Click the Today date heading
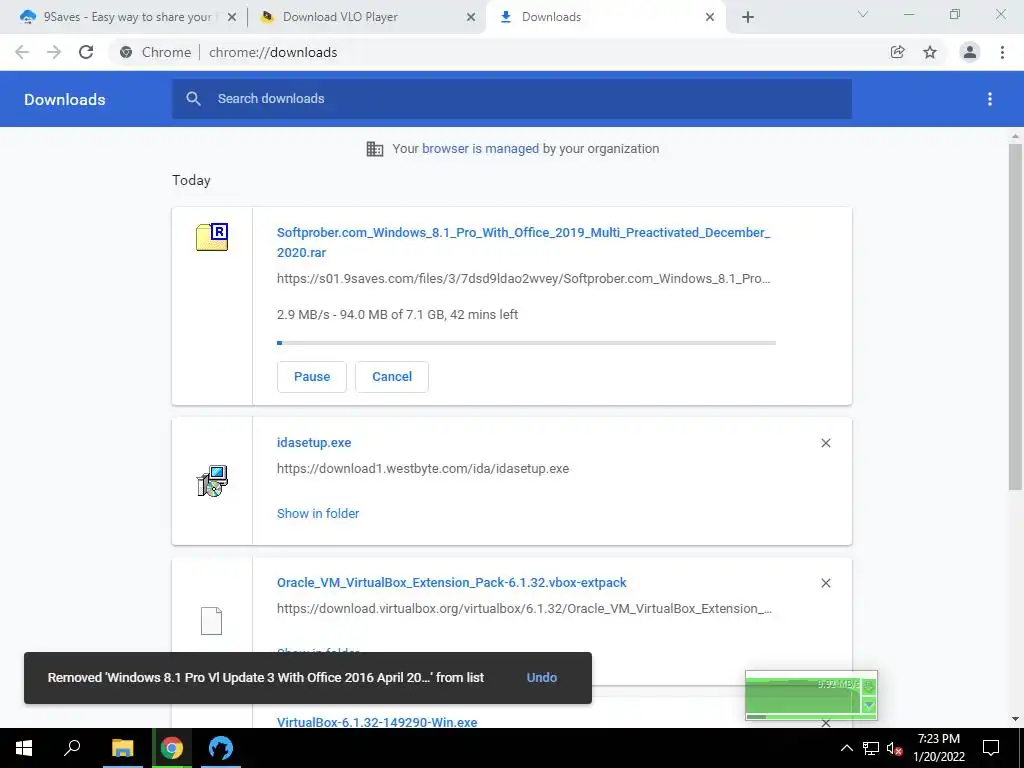 tap(191, 180)
